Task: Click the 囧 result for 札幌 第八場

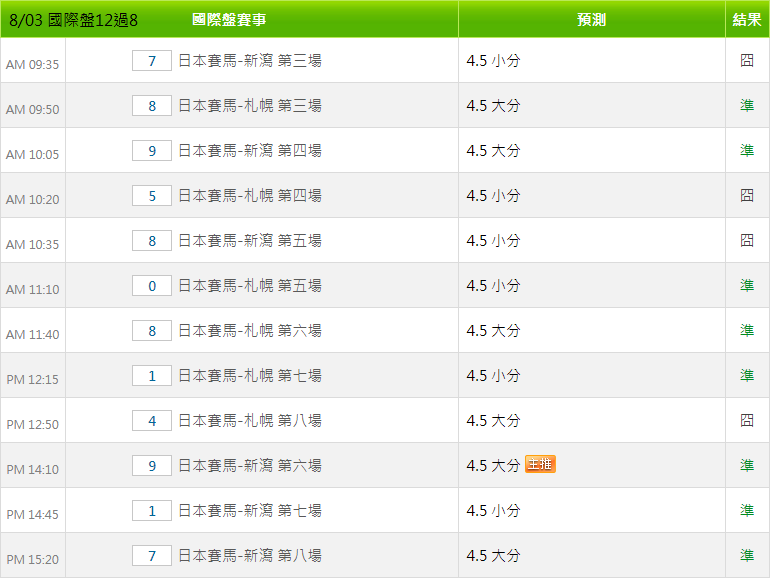Action: [747, 420]
